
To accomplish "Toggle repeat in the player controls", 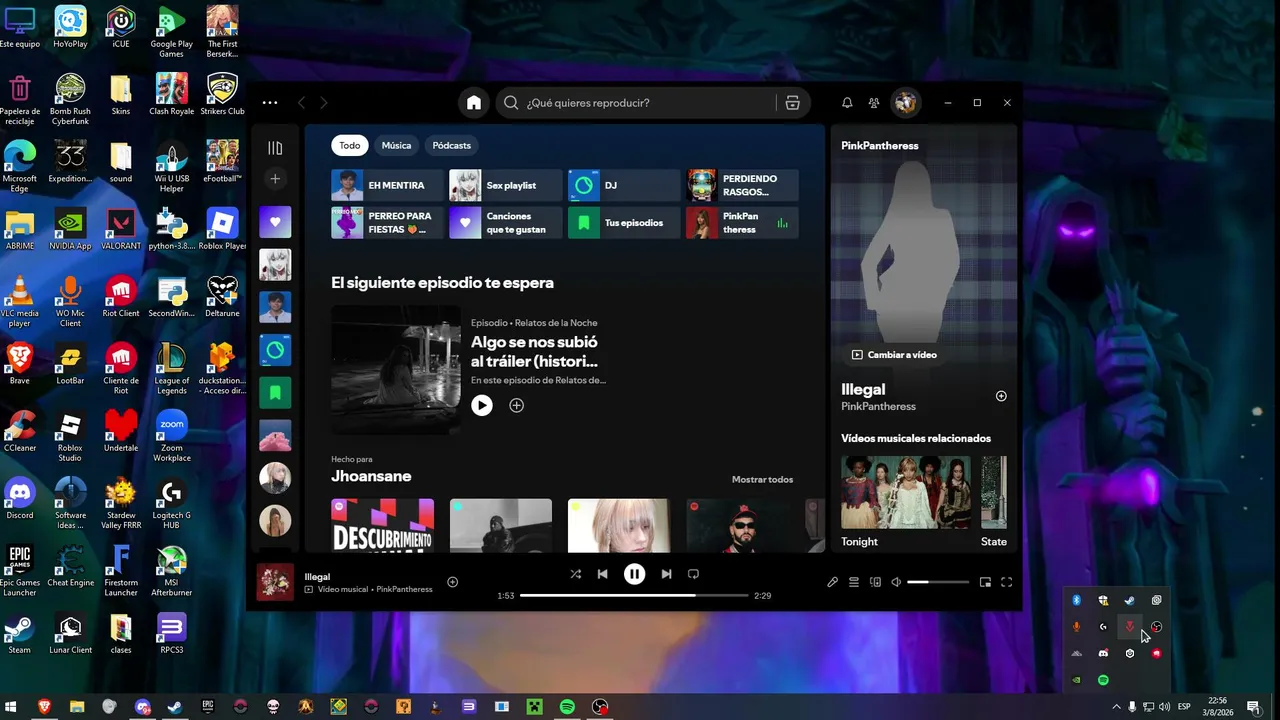I will click(x=693, y=574).
